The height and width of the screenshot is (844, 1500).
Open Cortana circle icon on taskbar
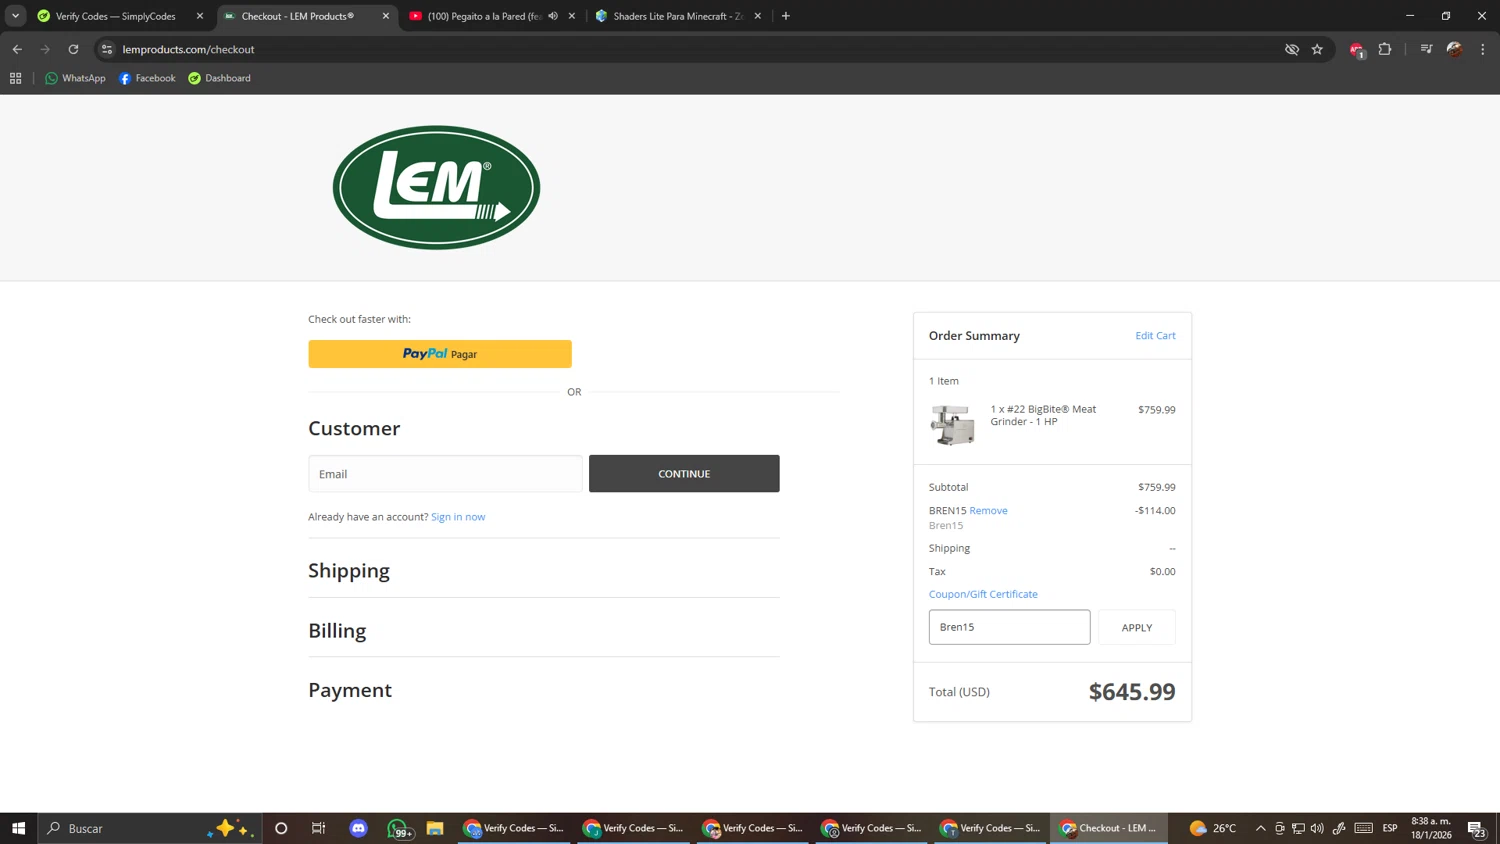point(281,828)
